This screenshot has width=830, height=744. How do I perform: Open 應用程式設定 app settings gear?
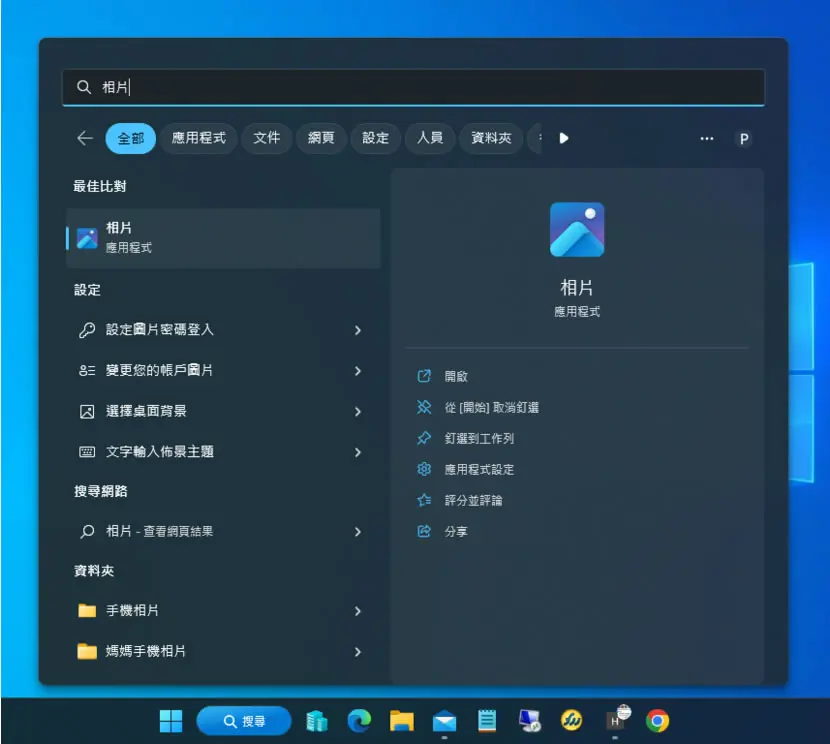coord(424,469)
